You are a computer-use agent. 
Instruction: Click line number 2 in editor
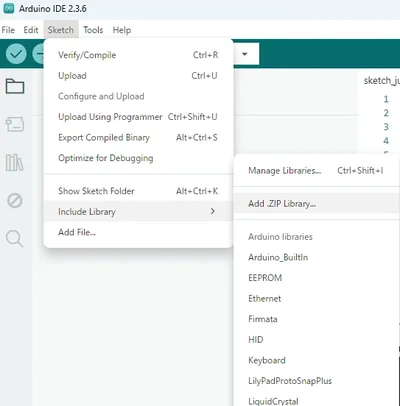pyautogui.click(x=386, y=113)
